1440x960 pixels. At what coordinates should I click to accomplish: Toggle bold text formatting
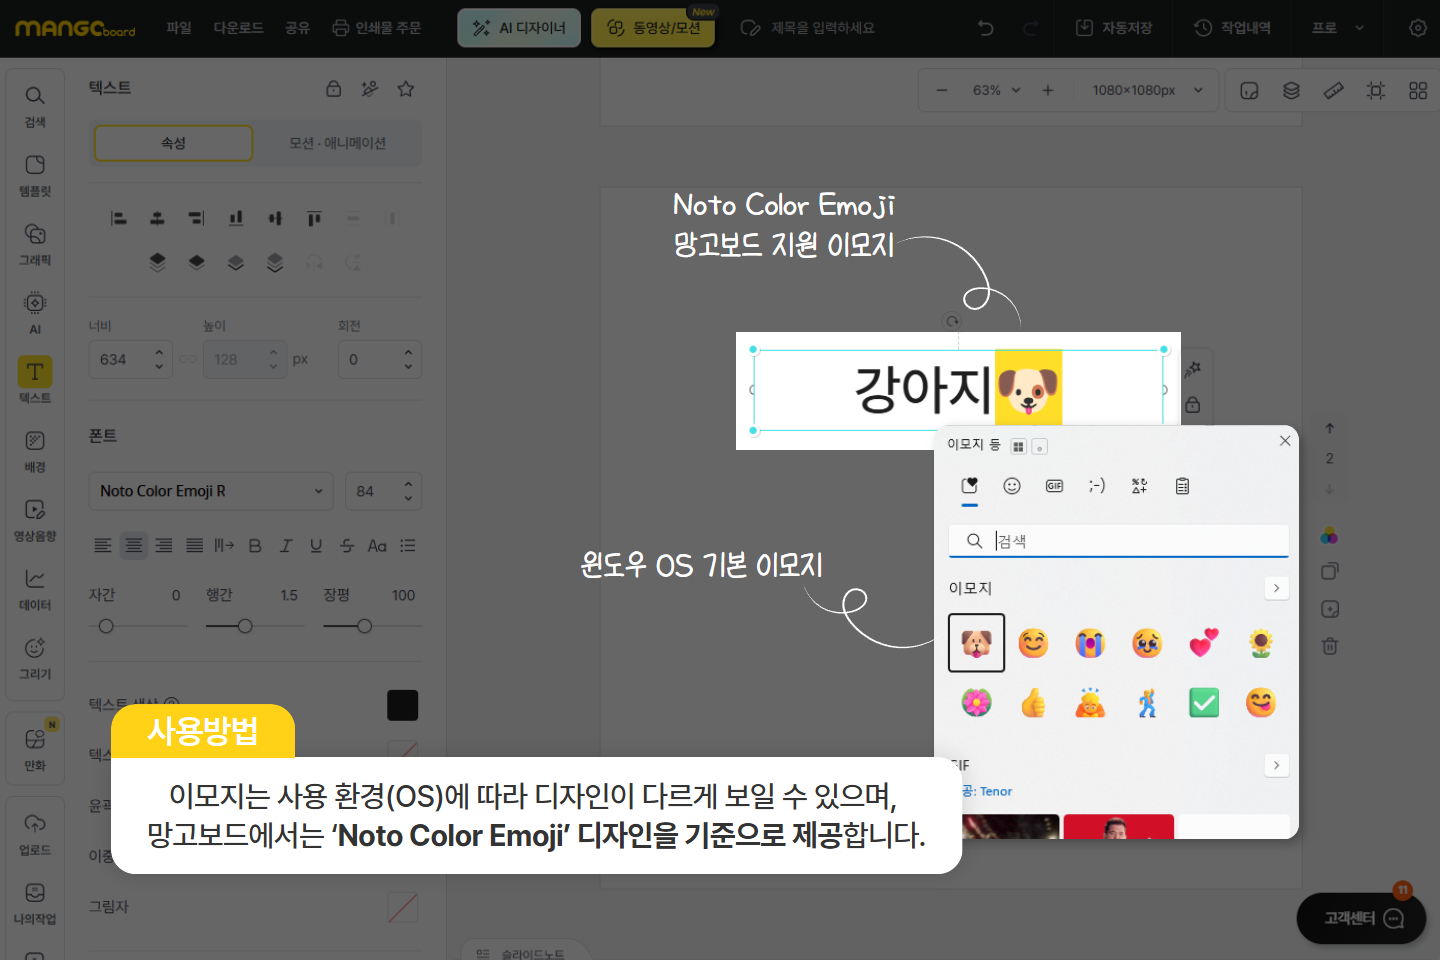pyautogui.click(x=255, y=546)
